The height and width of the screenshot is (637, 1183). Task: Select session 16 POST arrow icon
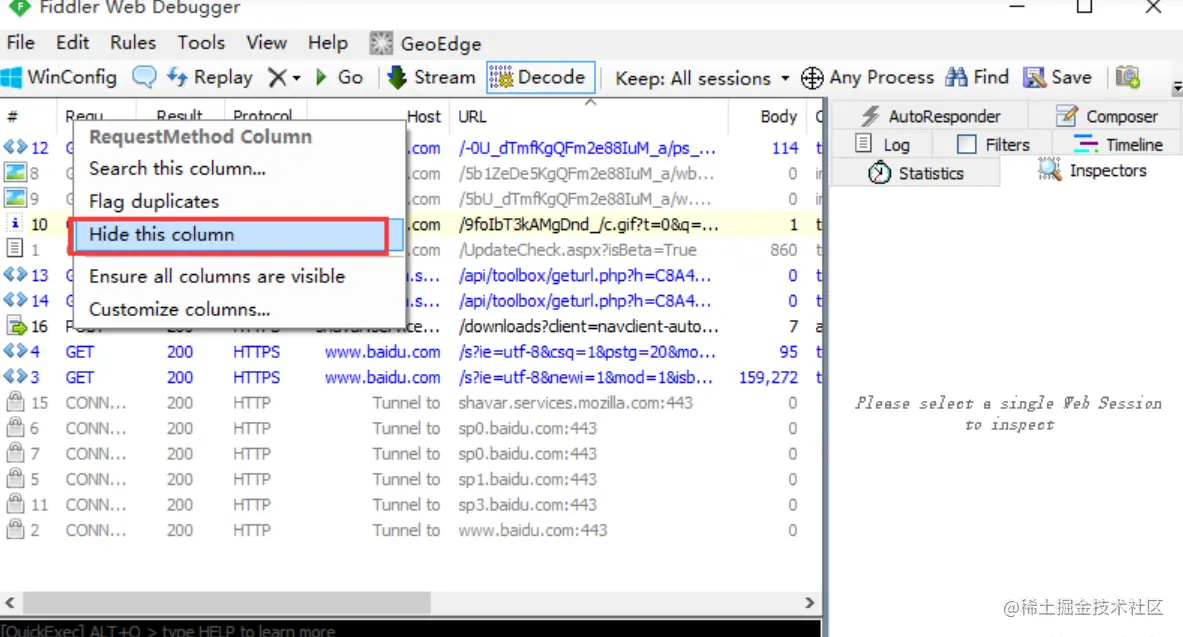[x=16, y=326]
